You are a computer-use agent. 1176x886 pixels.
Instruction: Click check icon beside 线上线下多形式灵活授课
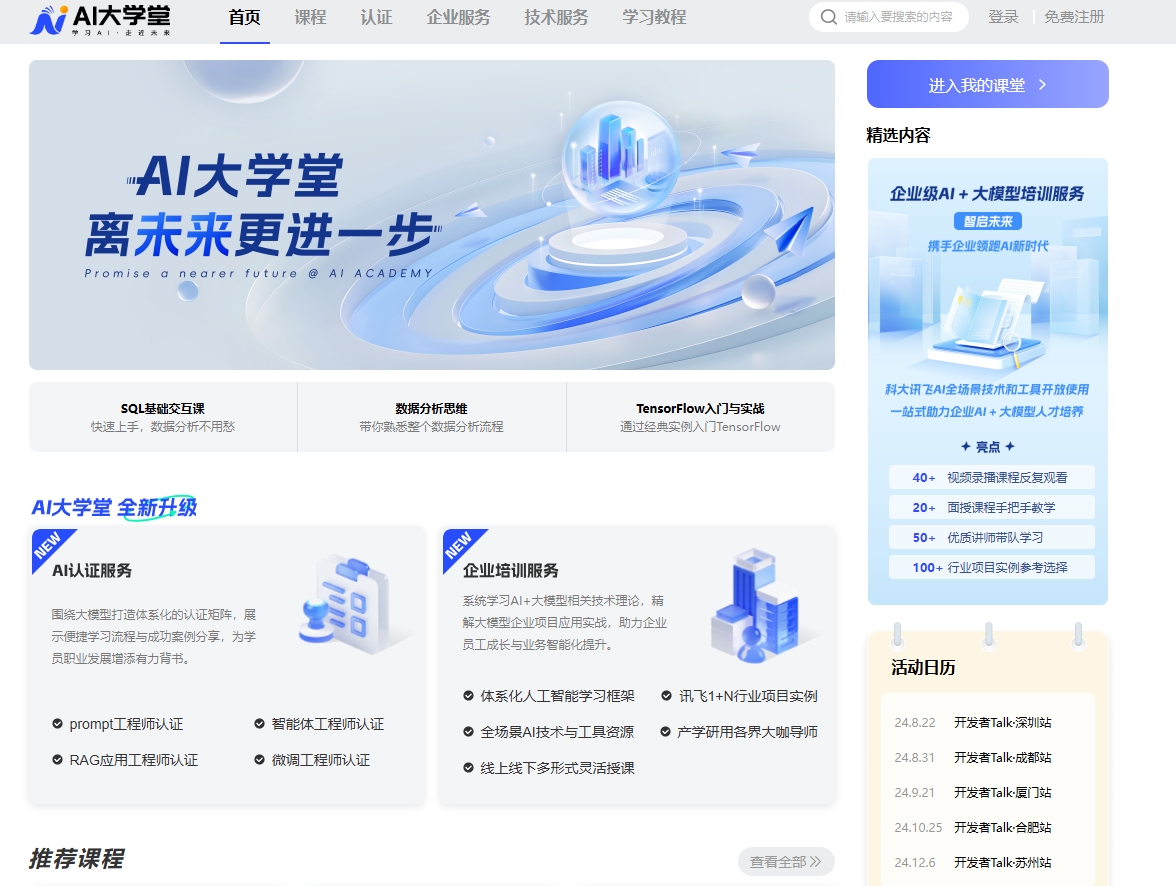(468, 768)
